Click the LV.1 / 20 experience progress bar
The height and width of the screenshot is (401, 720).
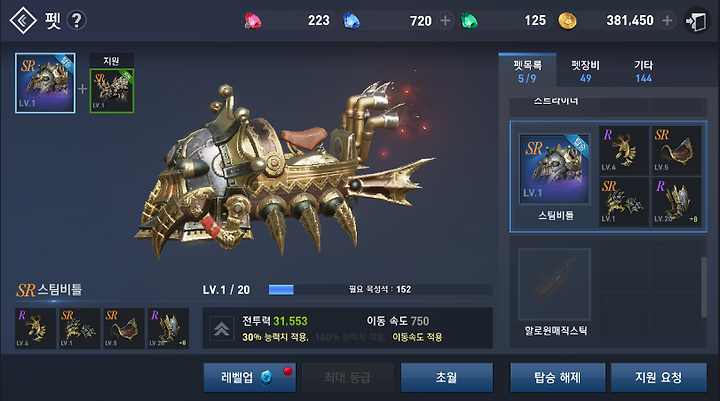[x=380, y=290]
